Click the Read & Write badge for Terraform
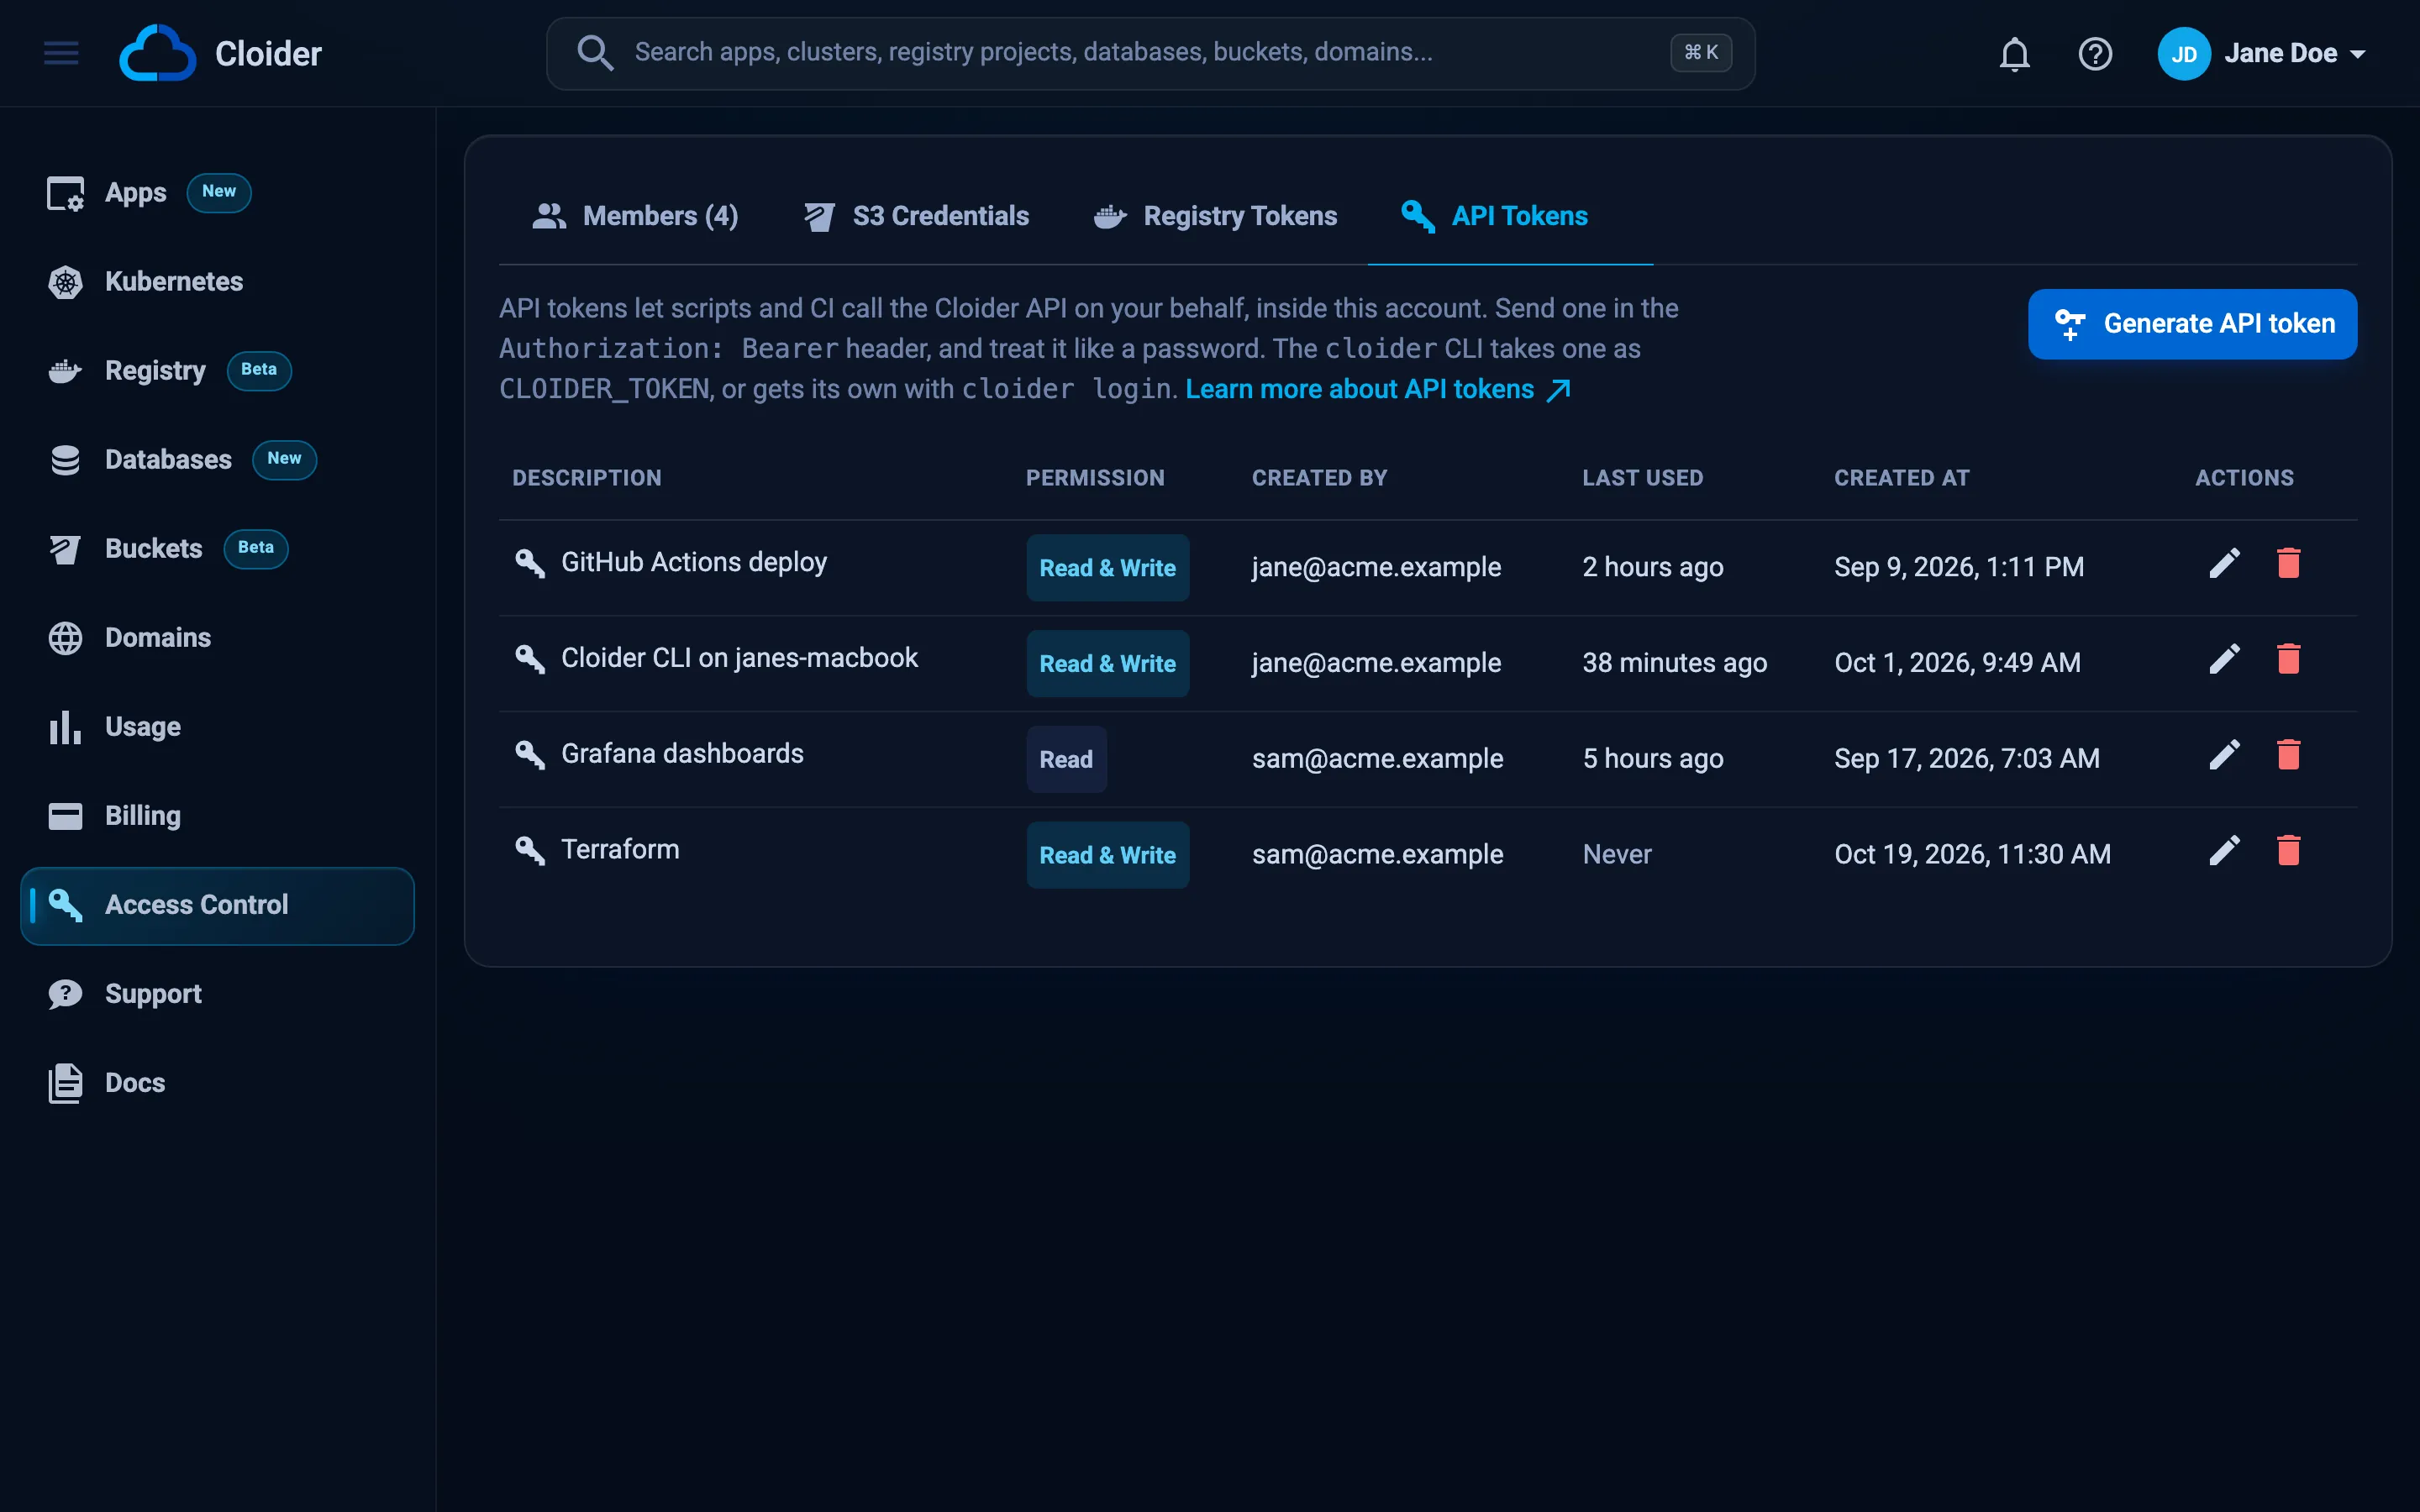The width and height of the screenshot is (2420, 1512). point(1107,855)
